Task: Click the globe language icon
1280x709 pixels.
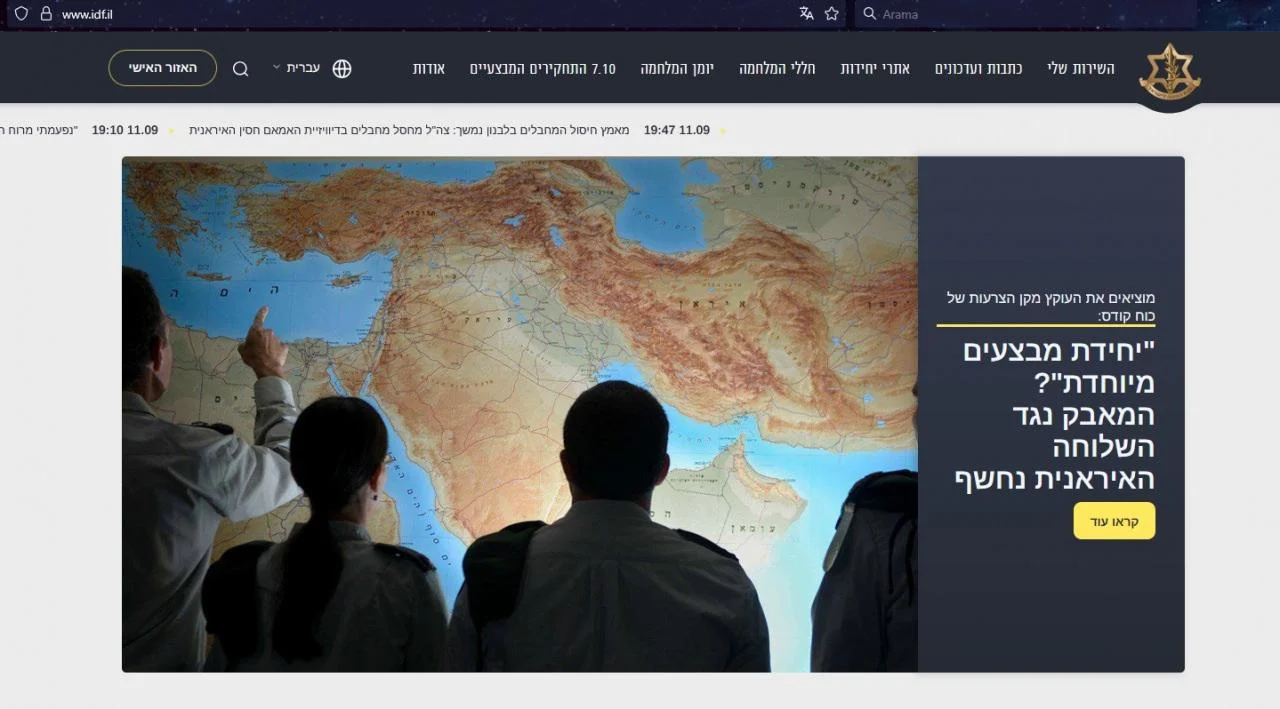Action: pos(342,69)
